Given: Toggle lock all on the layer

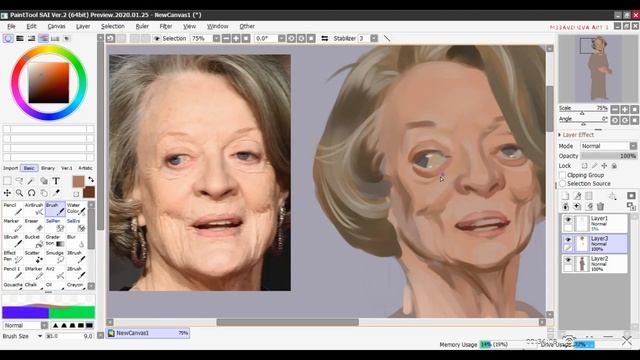Looking at the screenshot, I should coord(614,166).
